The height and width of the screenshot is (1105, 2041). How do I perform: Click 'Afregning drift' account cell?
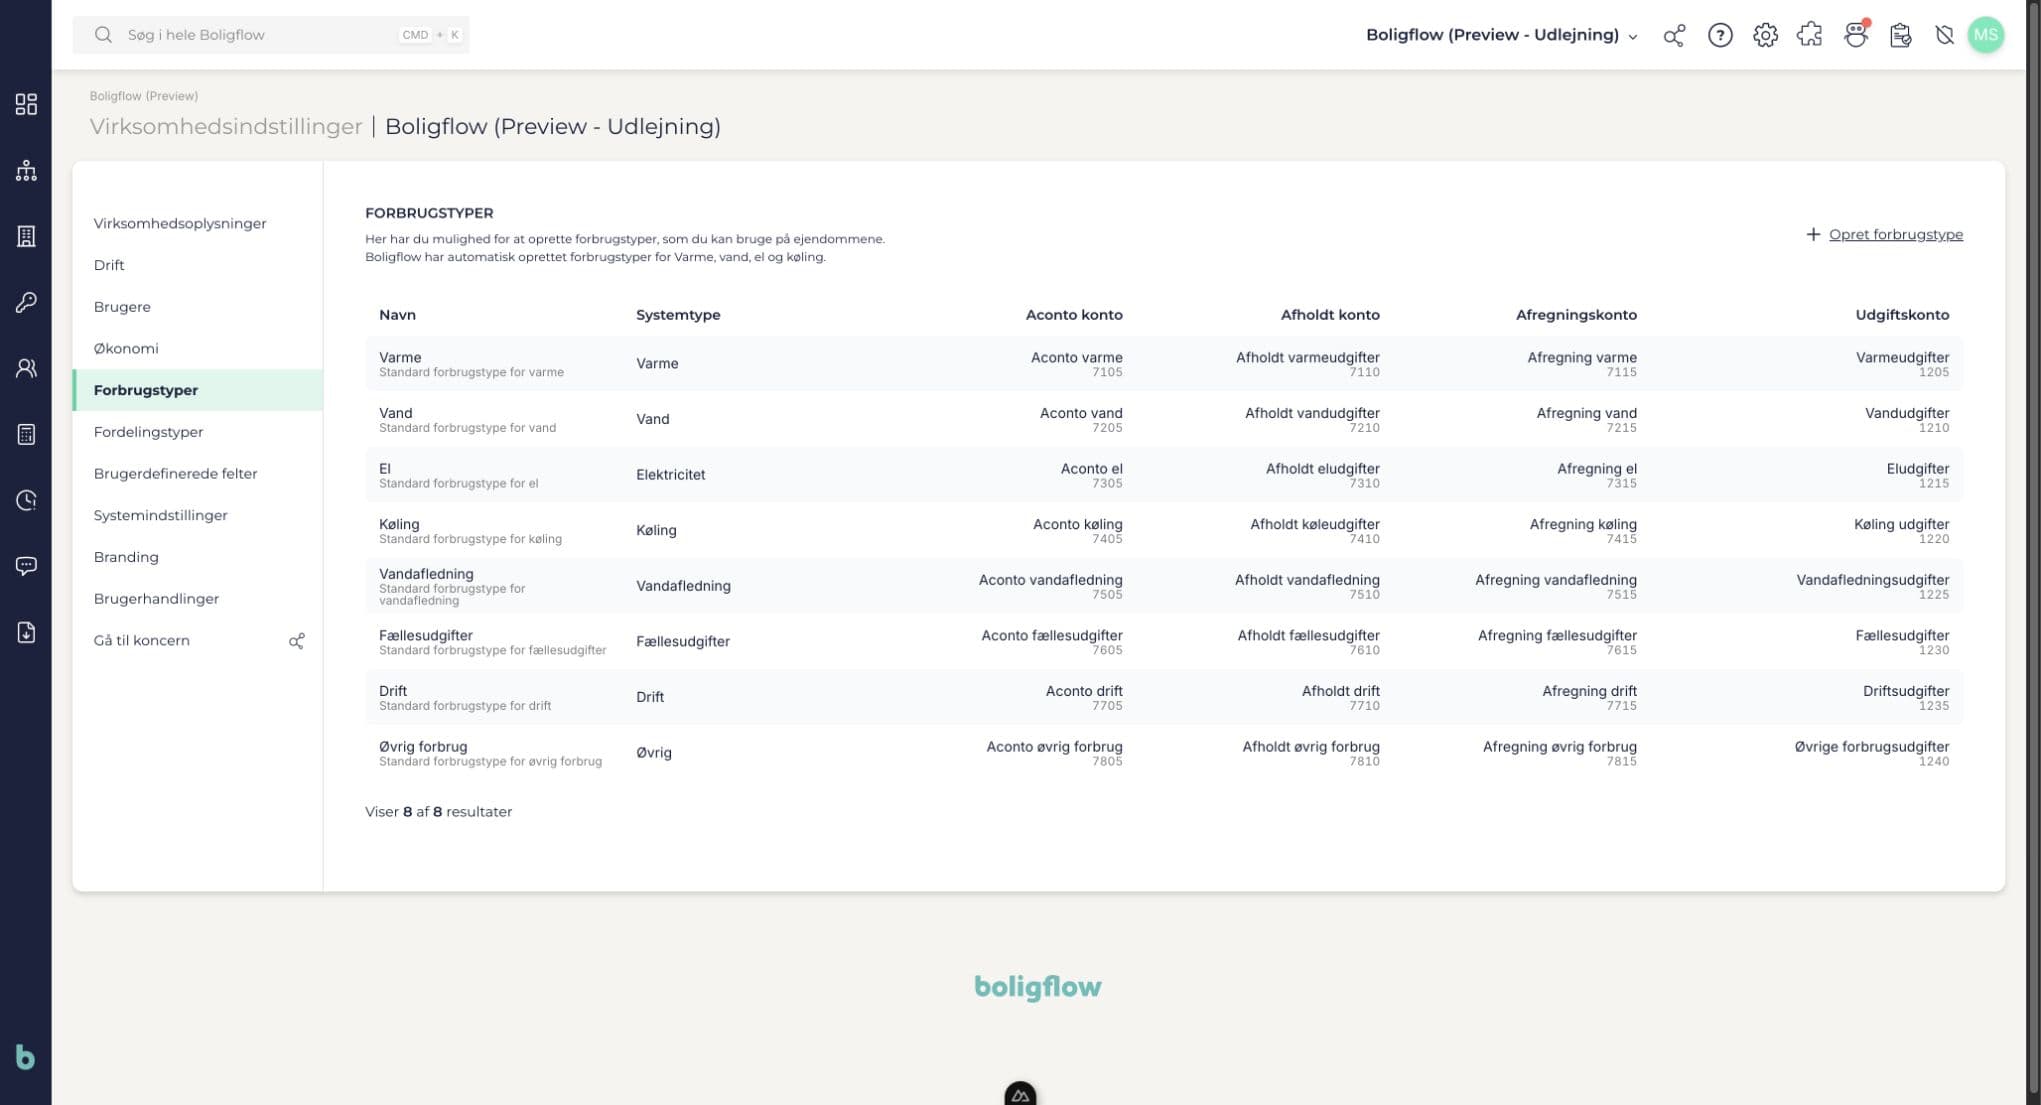(x=1589, y=697)
